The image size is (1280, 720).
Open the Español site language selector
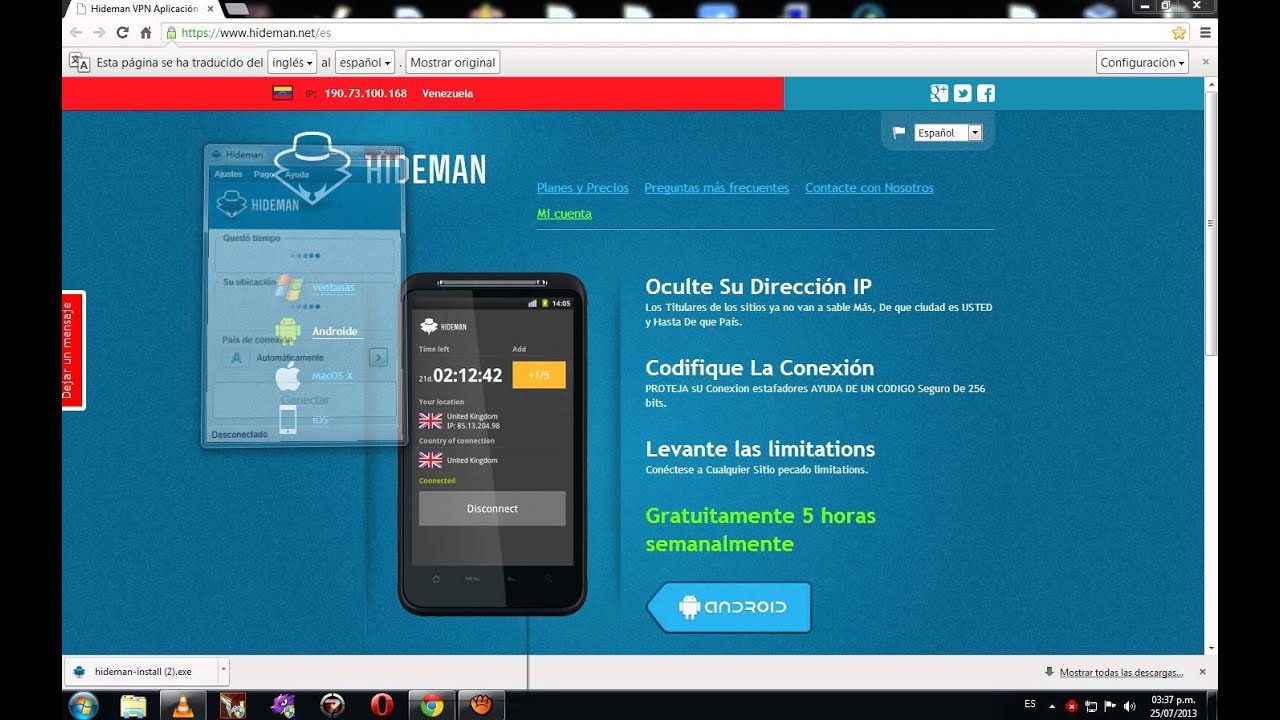click(948, 132)
